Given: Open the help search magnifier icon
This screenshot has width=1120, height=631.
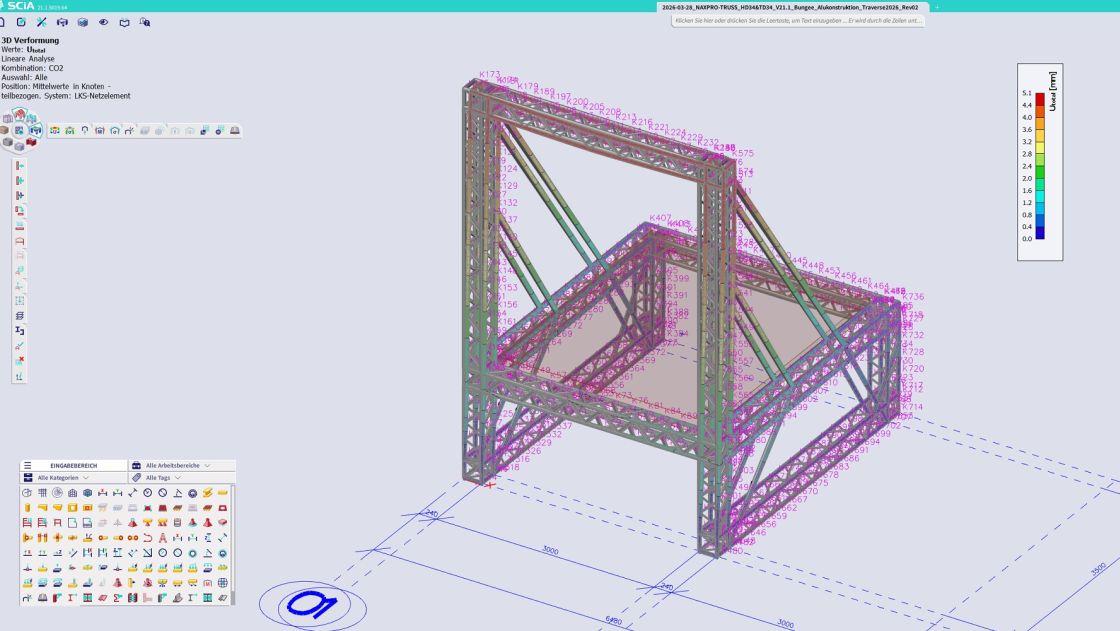Looking at the screenshot, I should [x=145, y=21].
